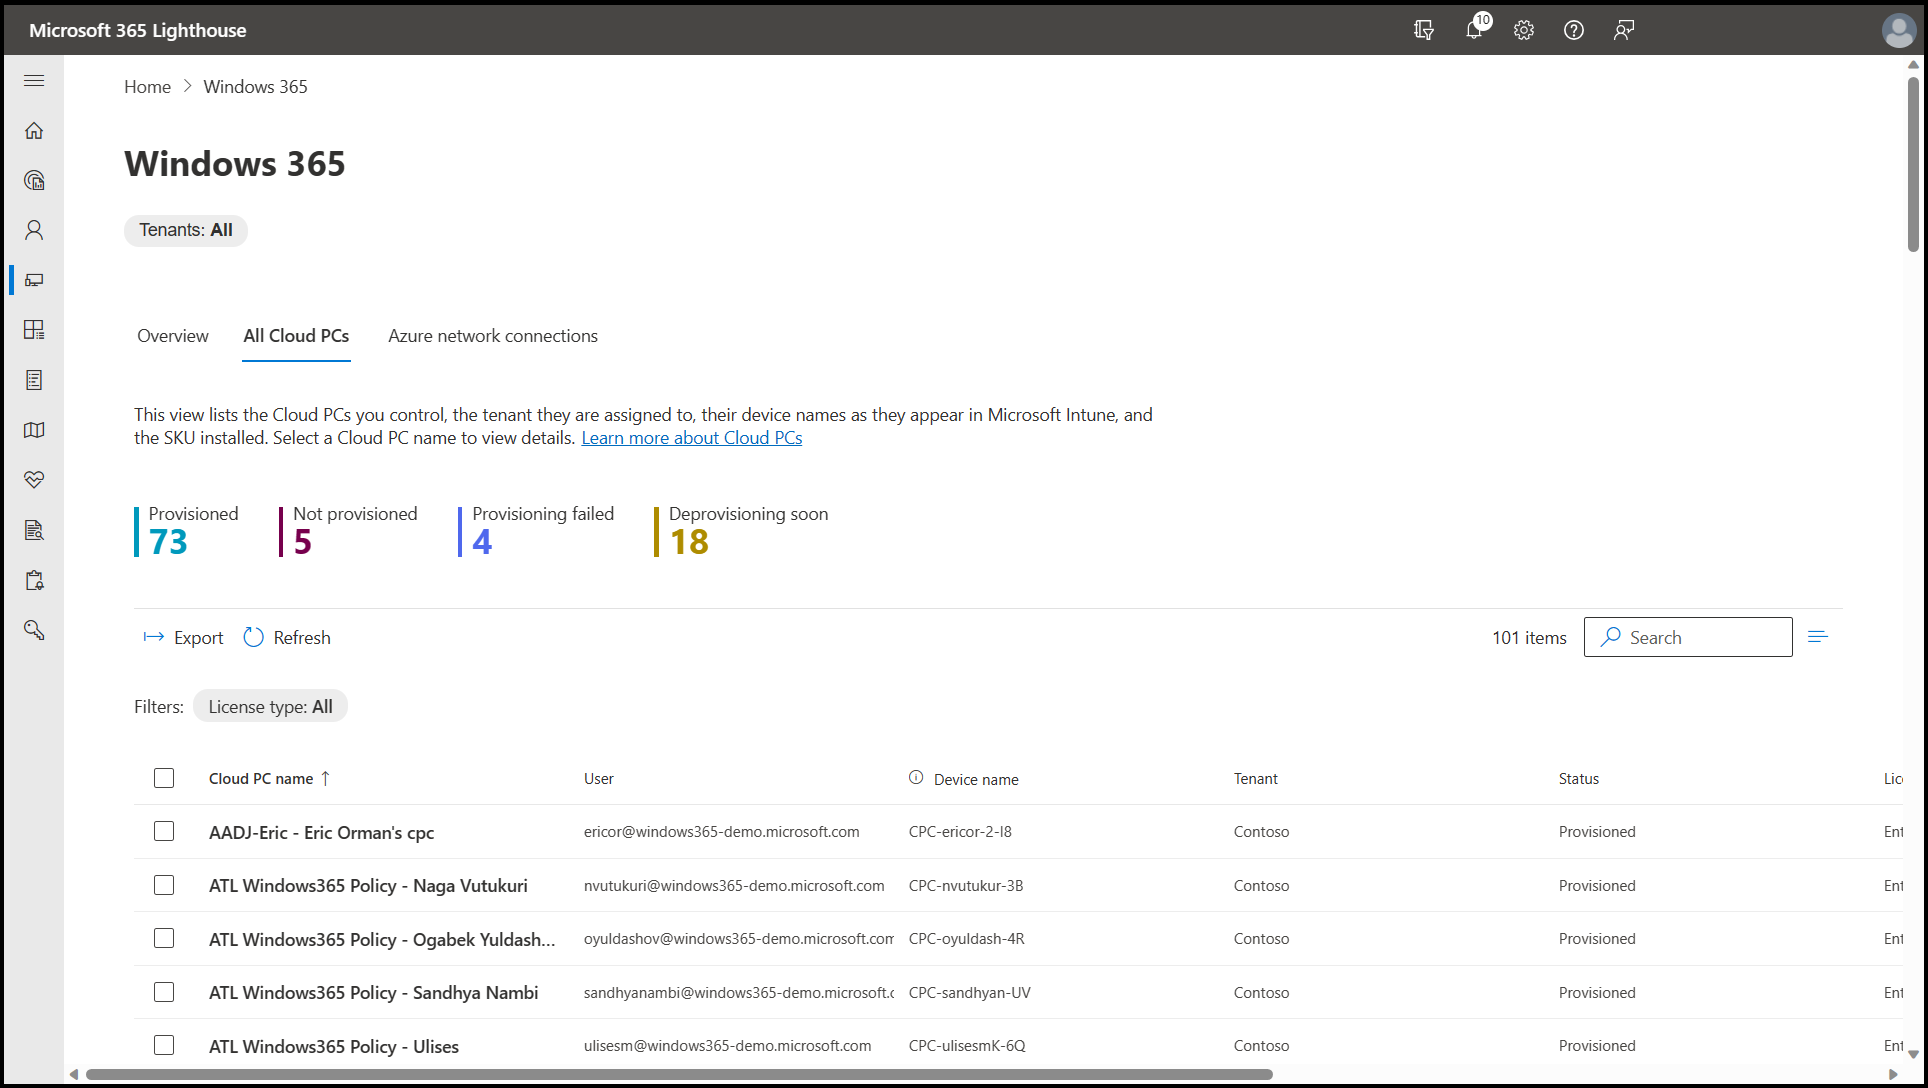
Task: Filter by Deprovisioning soon count 18
Action: click(741, 531)
